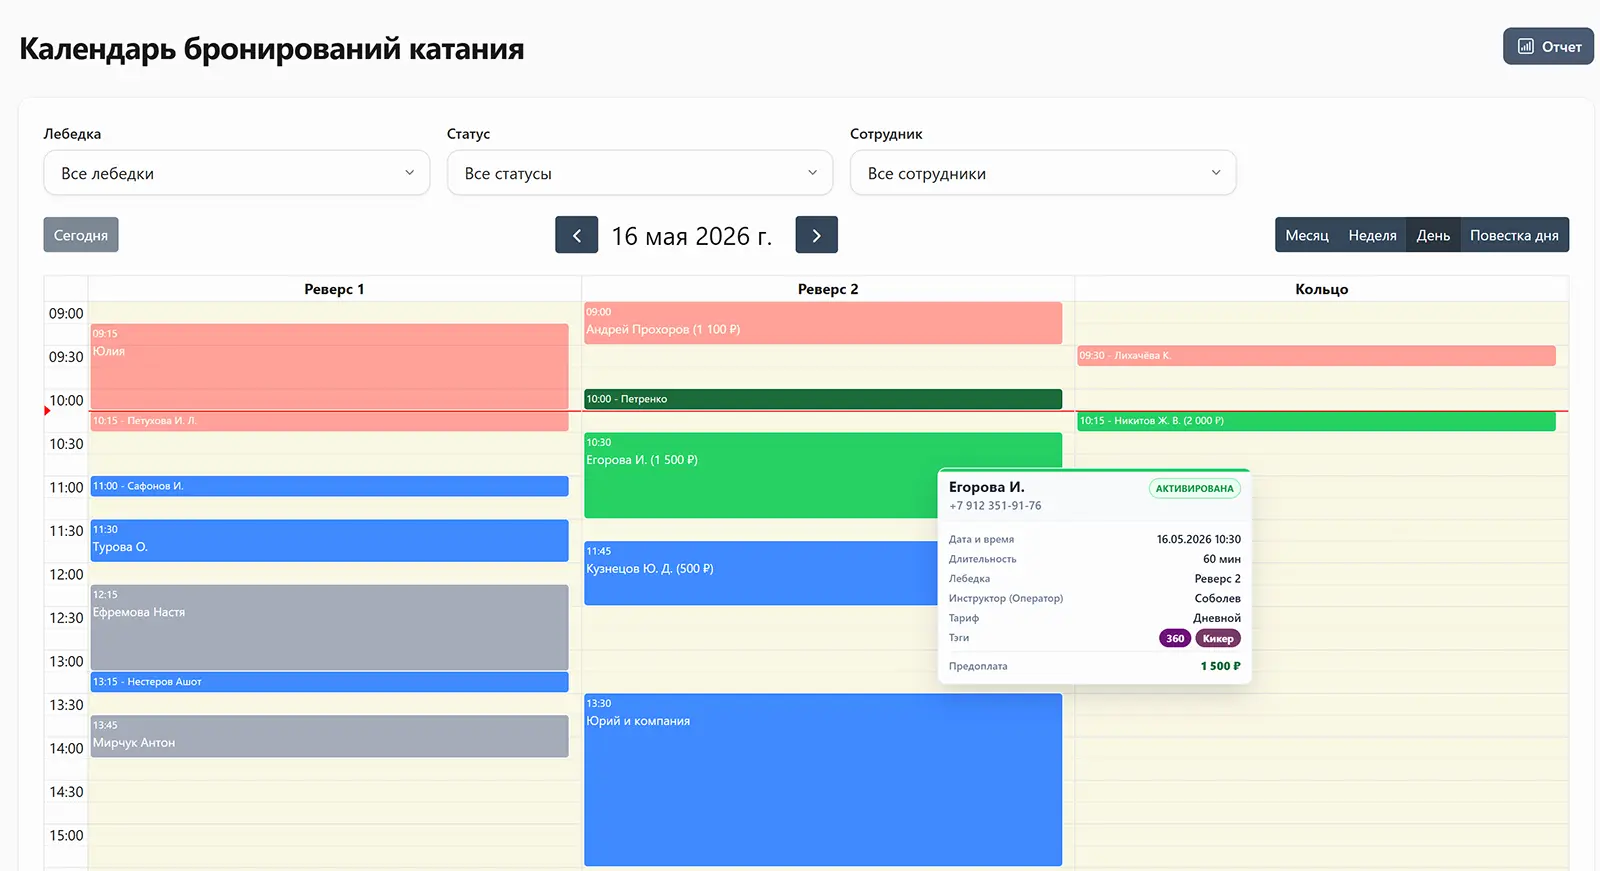The height and width of the screenshot is (871, 1600).
Task: Click the 12:00 time slot label
Action: coord(66,574)
